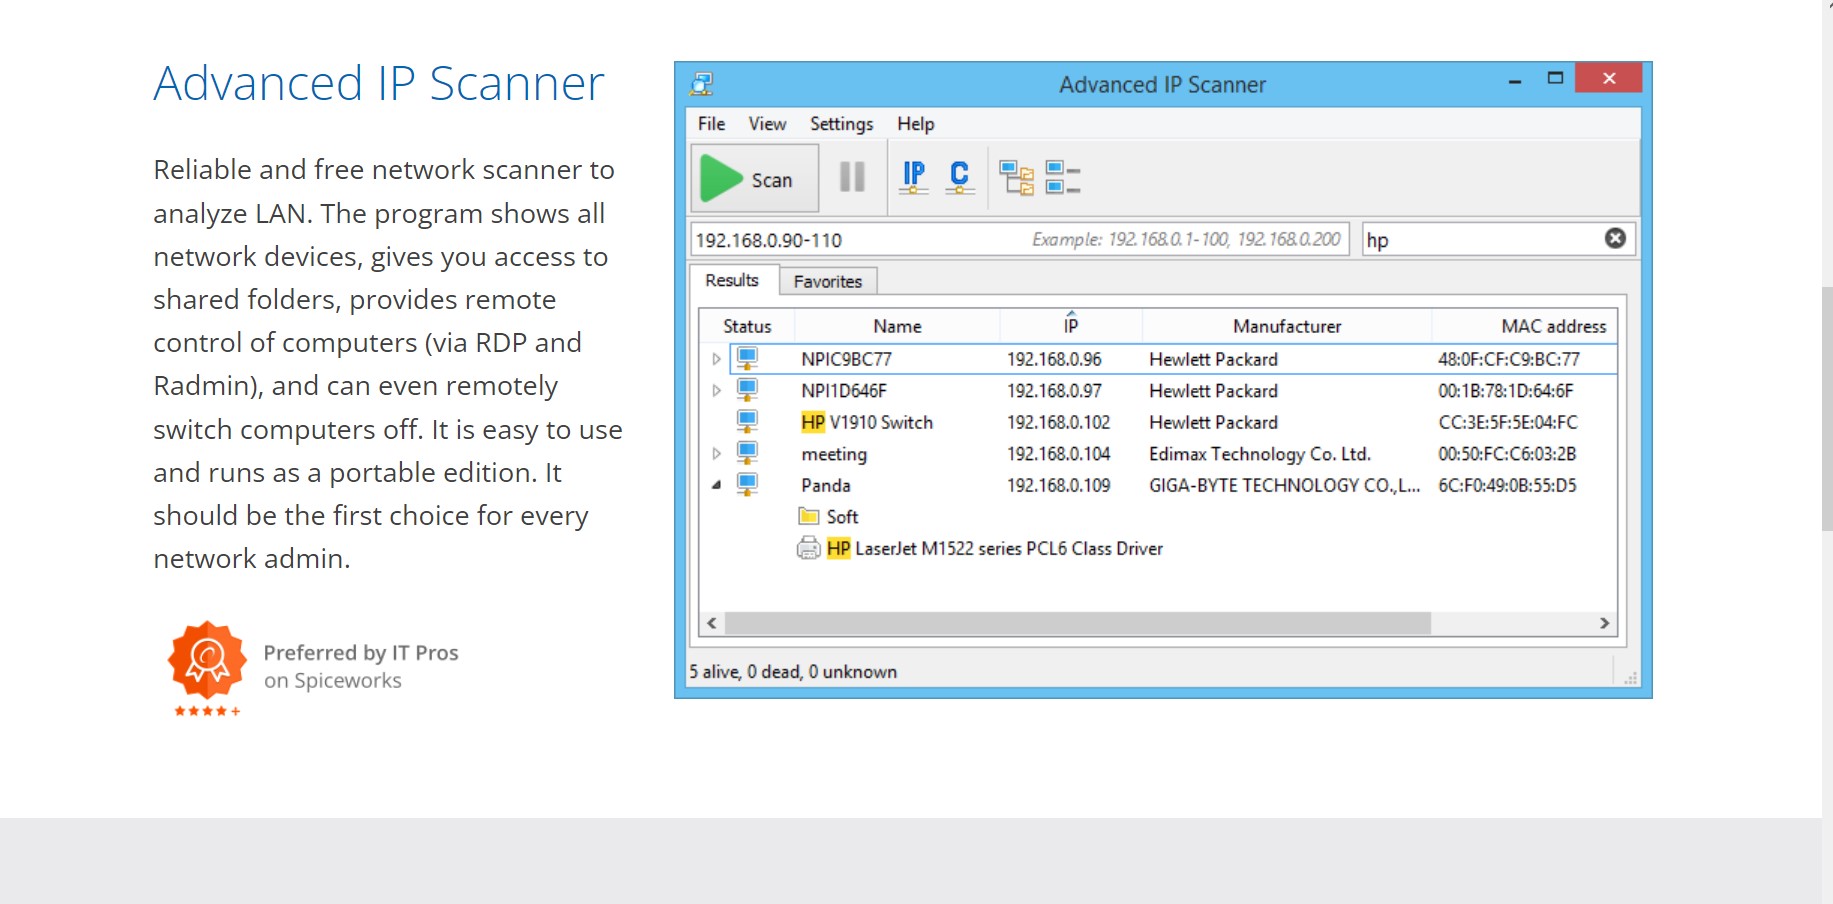This screenshot has height=904, width=1833.
Task: Sort by the Name column header
Action: (897, 326)
